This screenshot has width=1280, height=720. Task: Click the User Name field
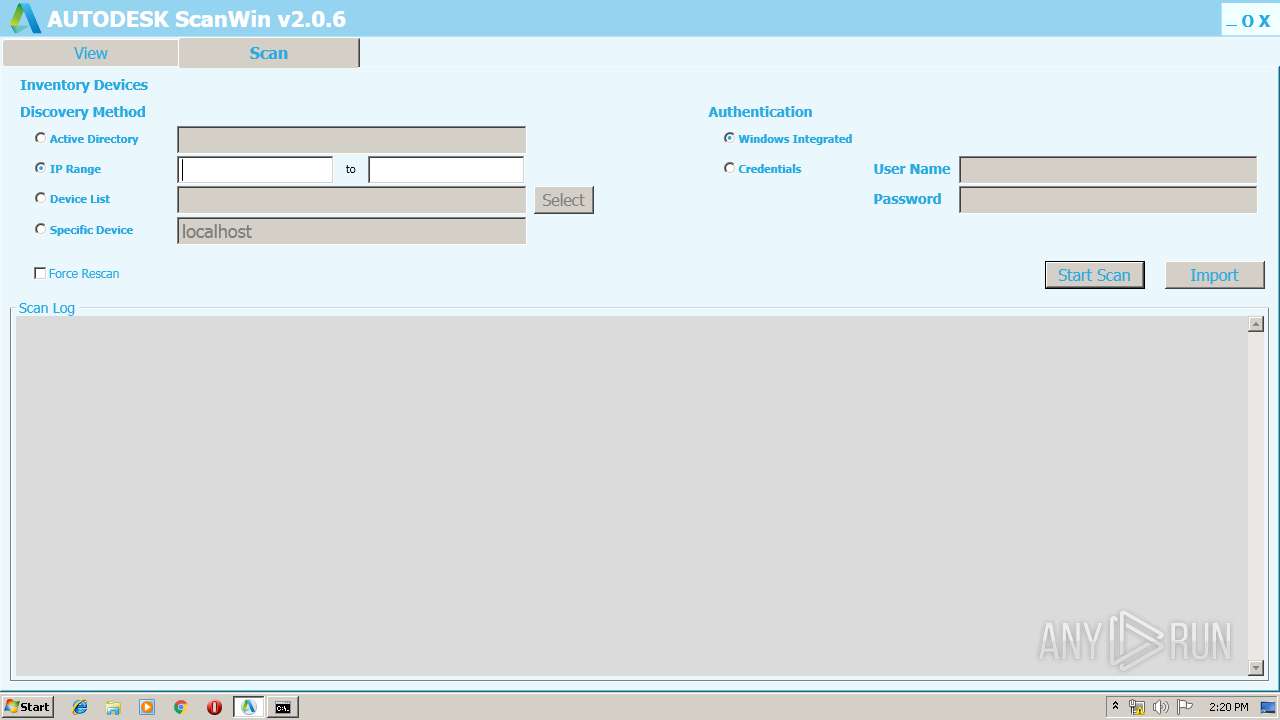1108,170
